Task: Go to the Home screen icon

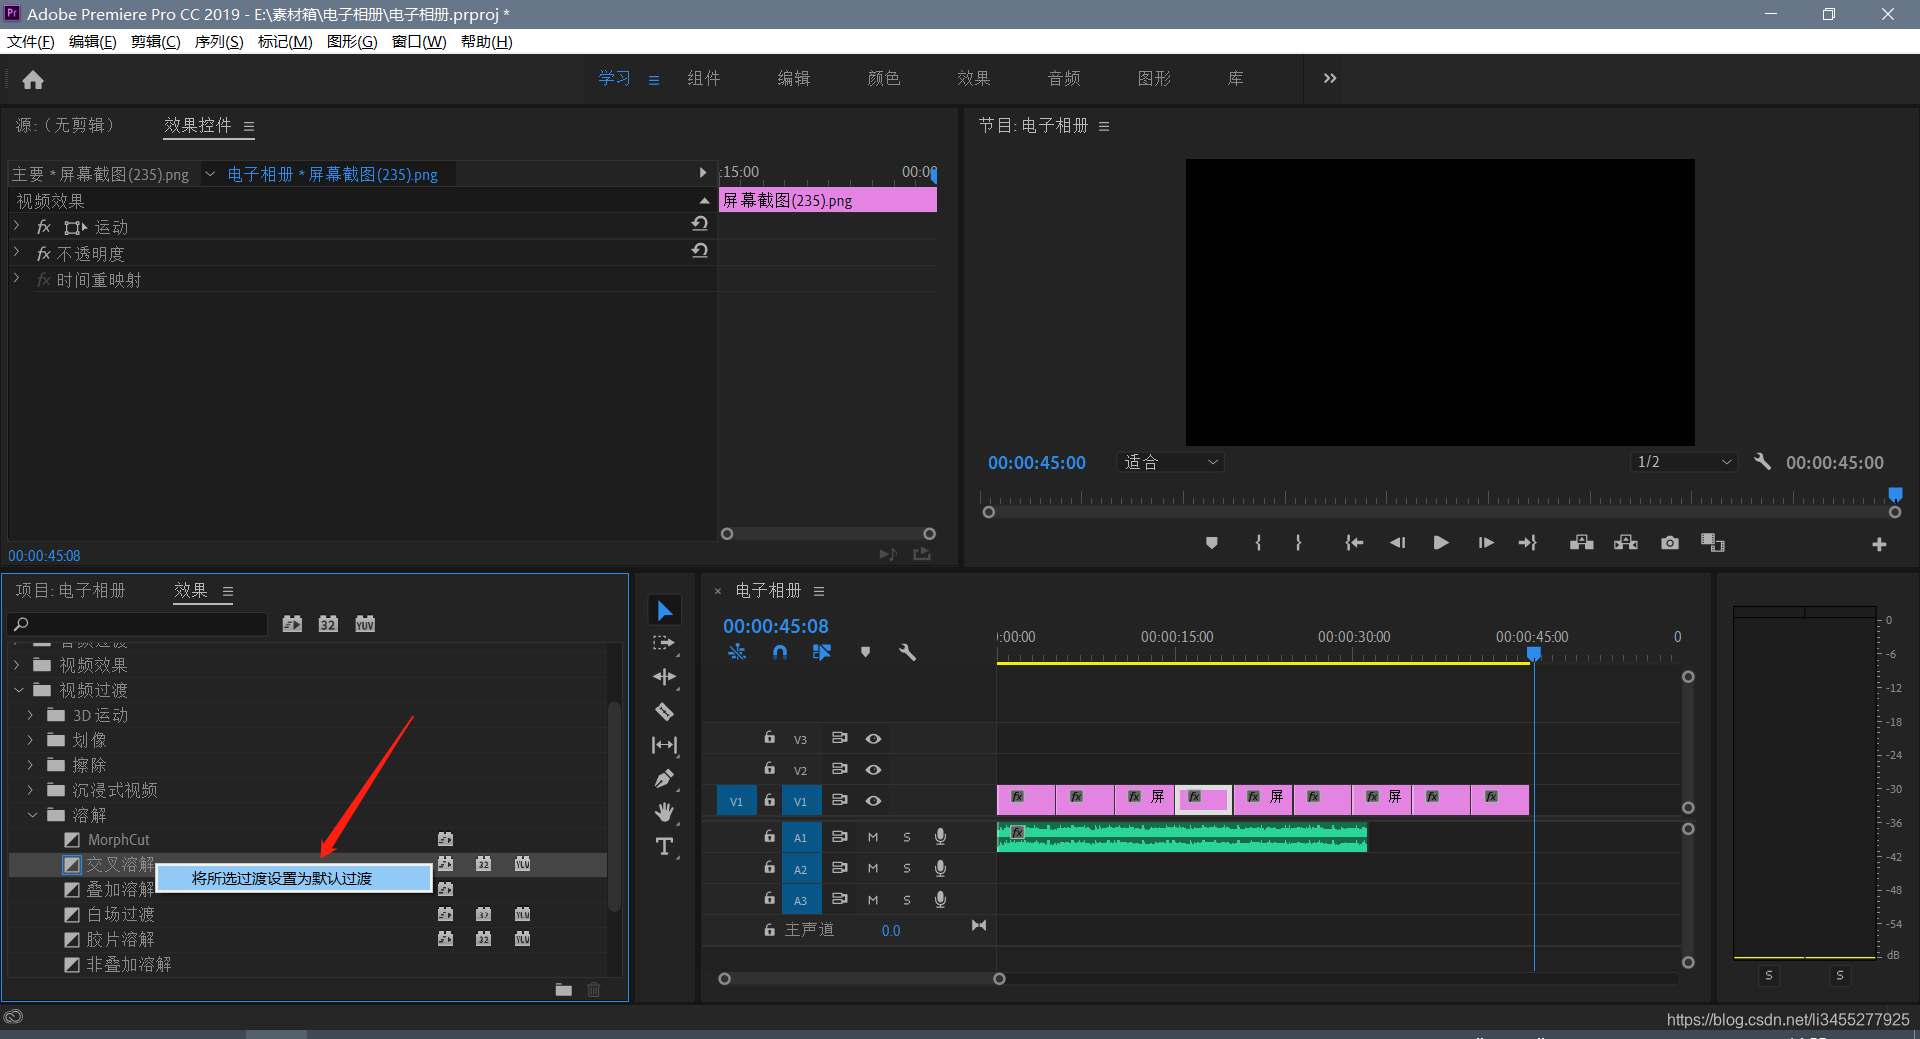Action: [x=33, y=80]
